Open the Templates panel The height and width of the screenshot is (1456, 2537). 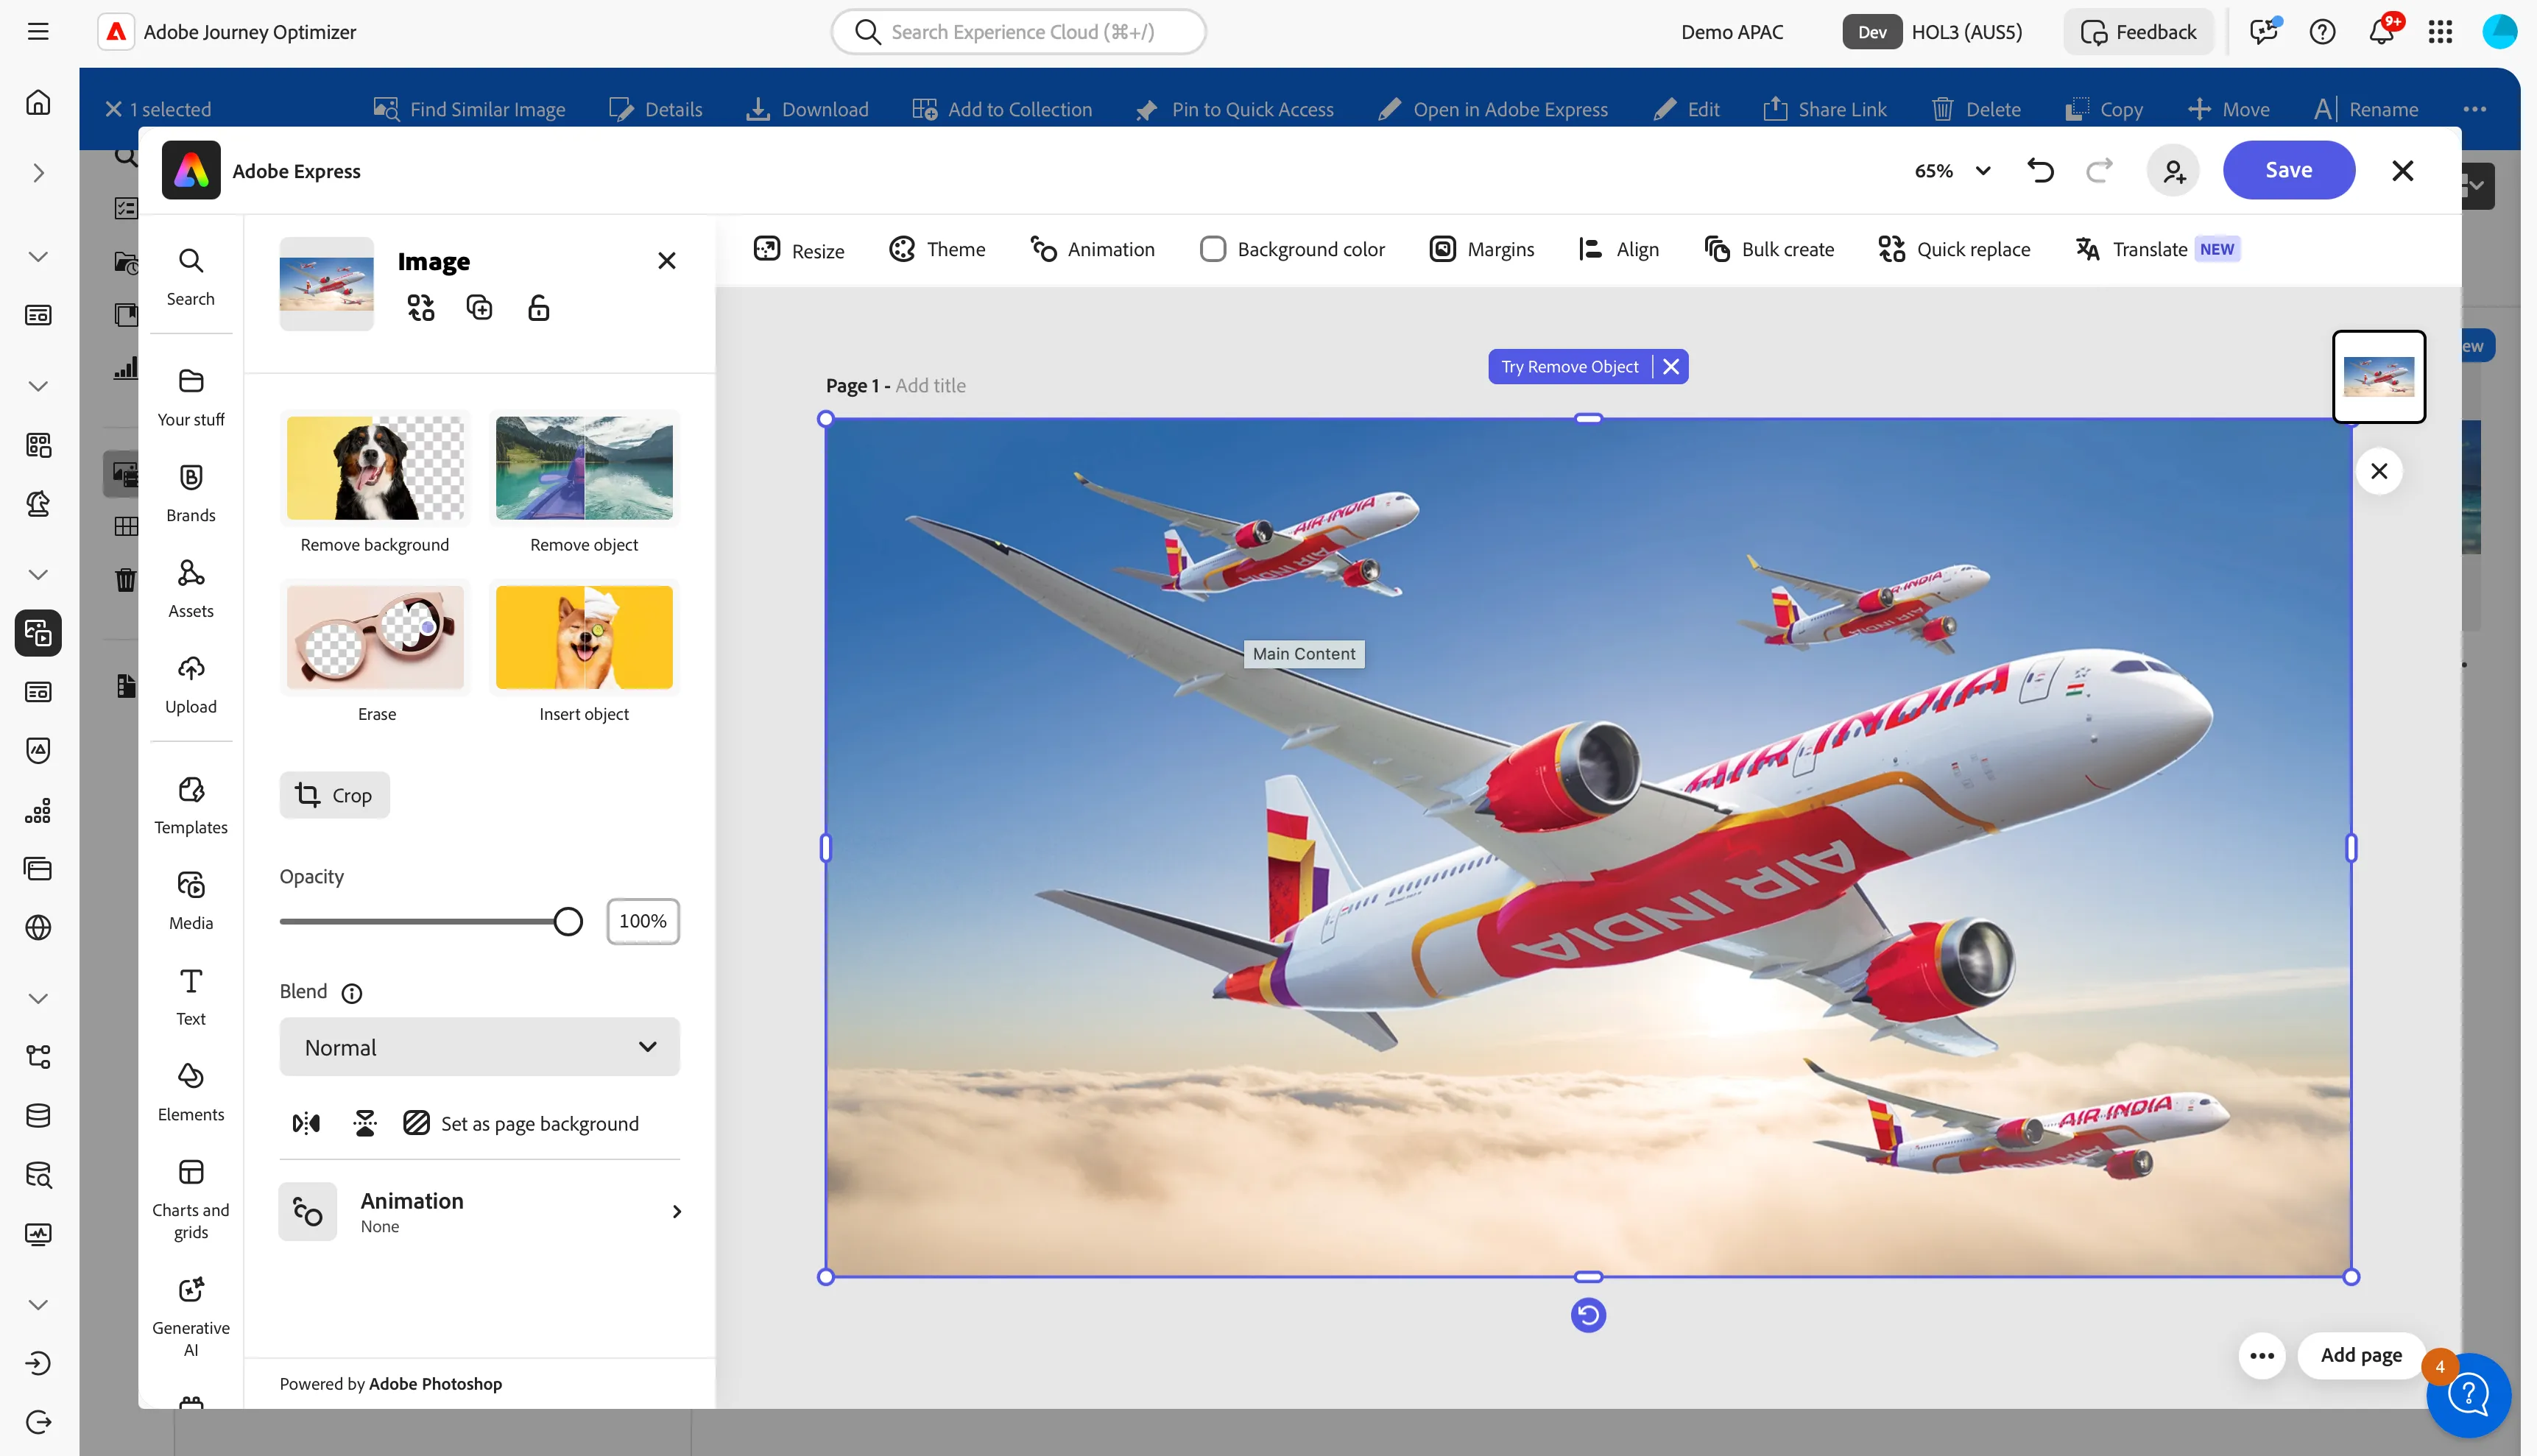[190, 805]
